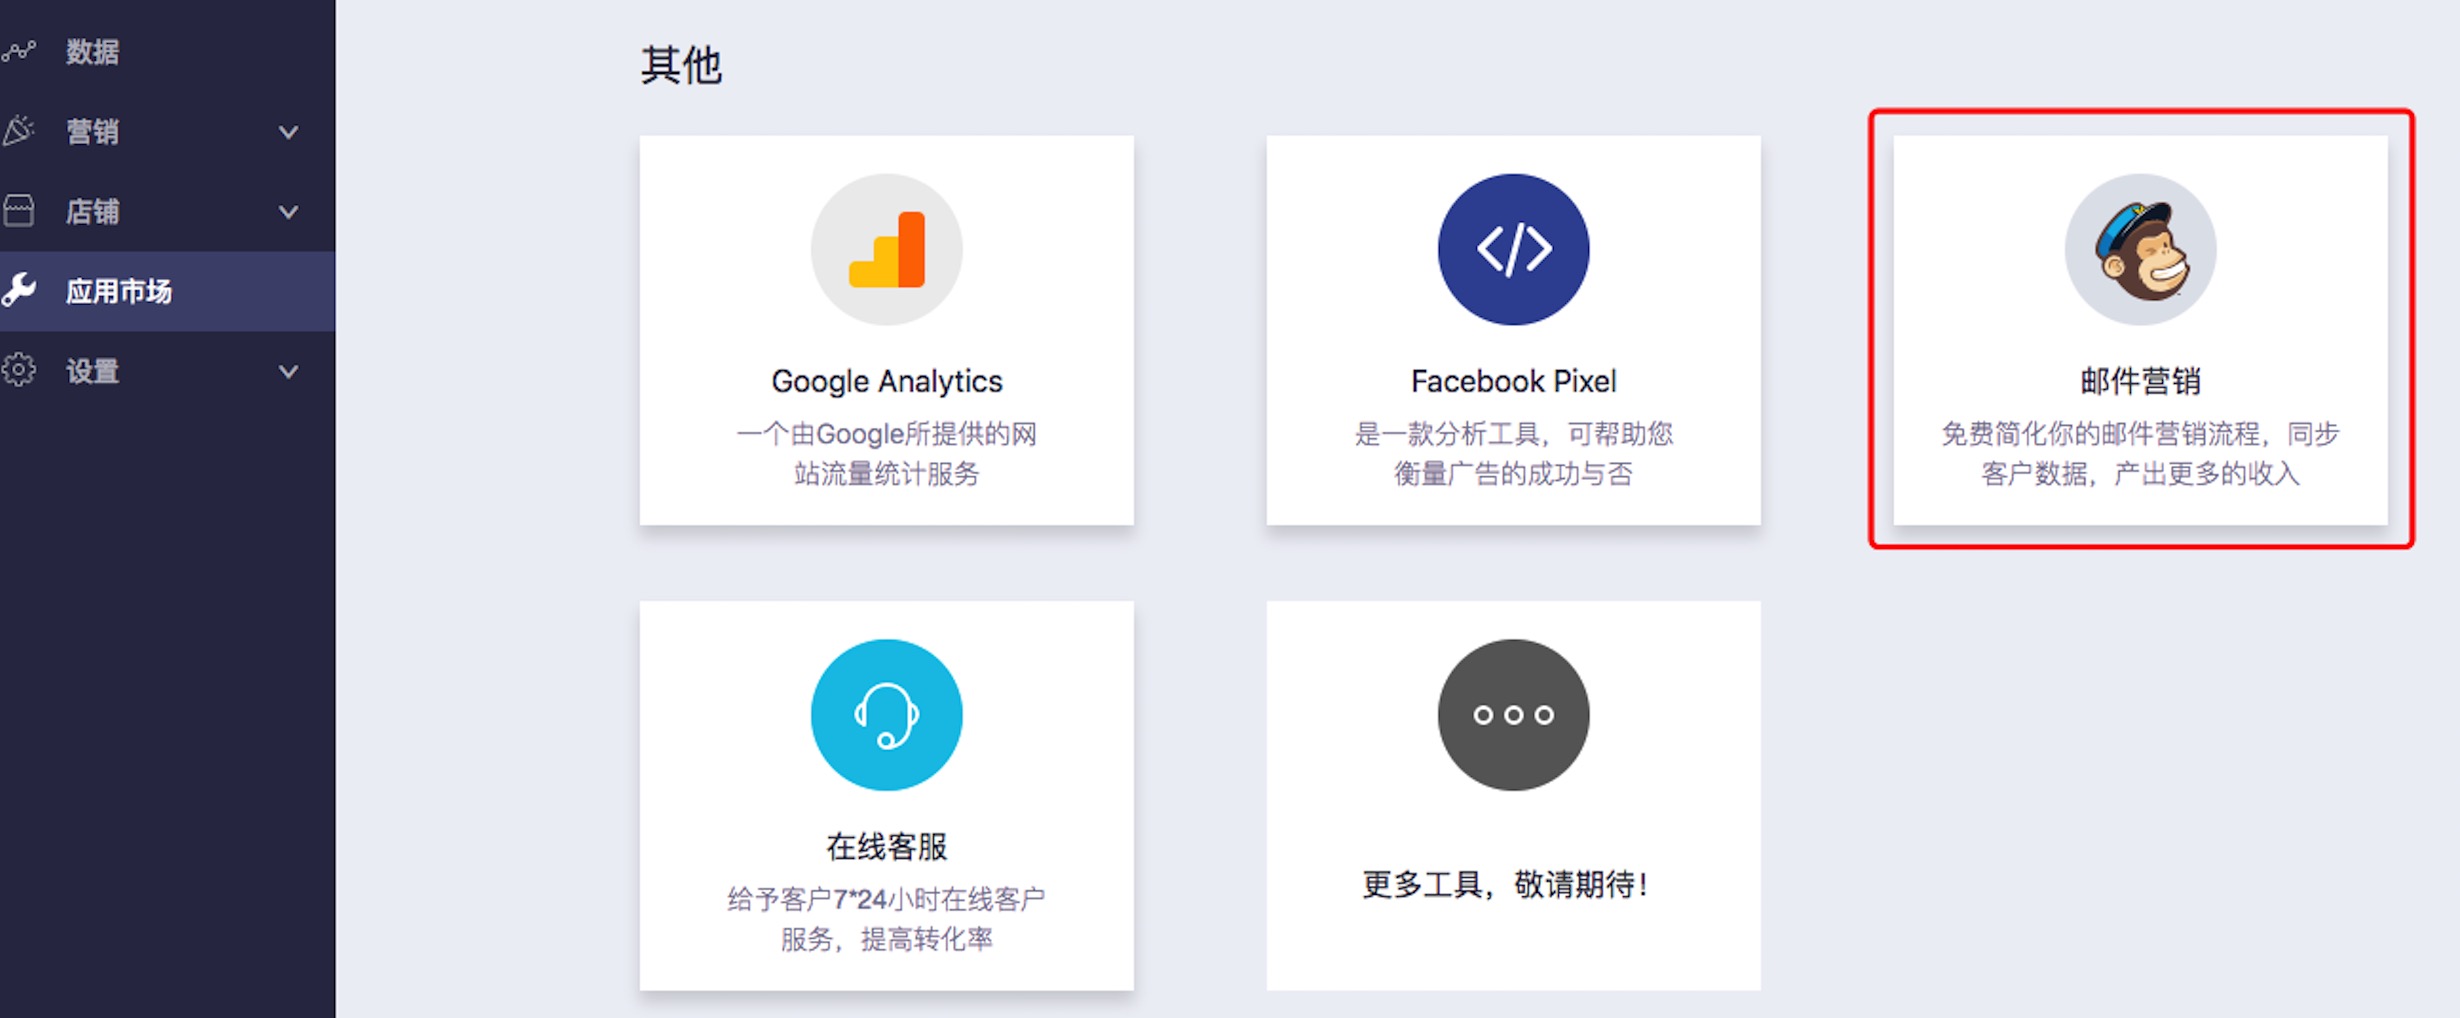Click the Google Analytics bar-chart icon
Screen dimensions: 2460x1018
click(x=886, y=249)
